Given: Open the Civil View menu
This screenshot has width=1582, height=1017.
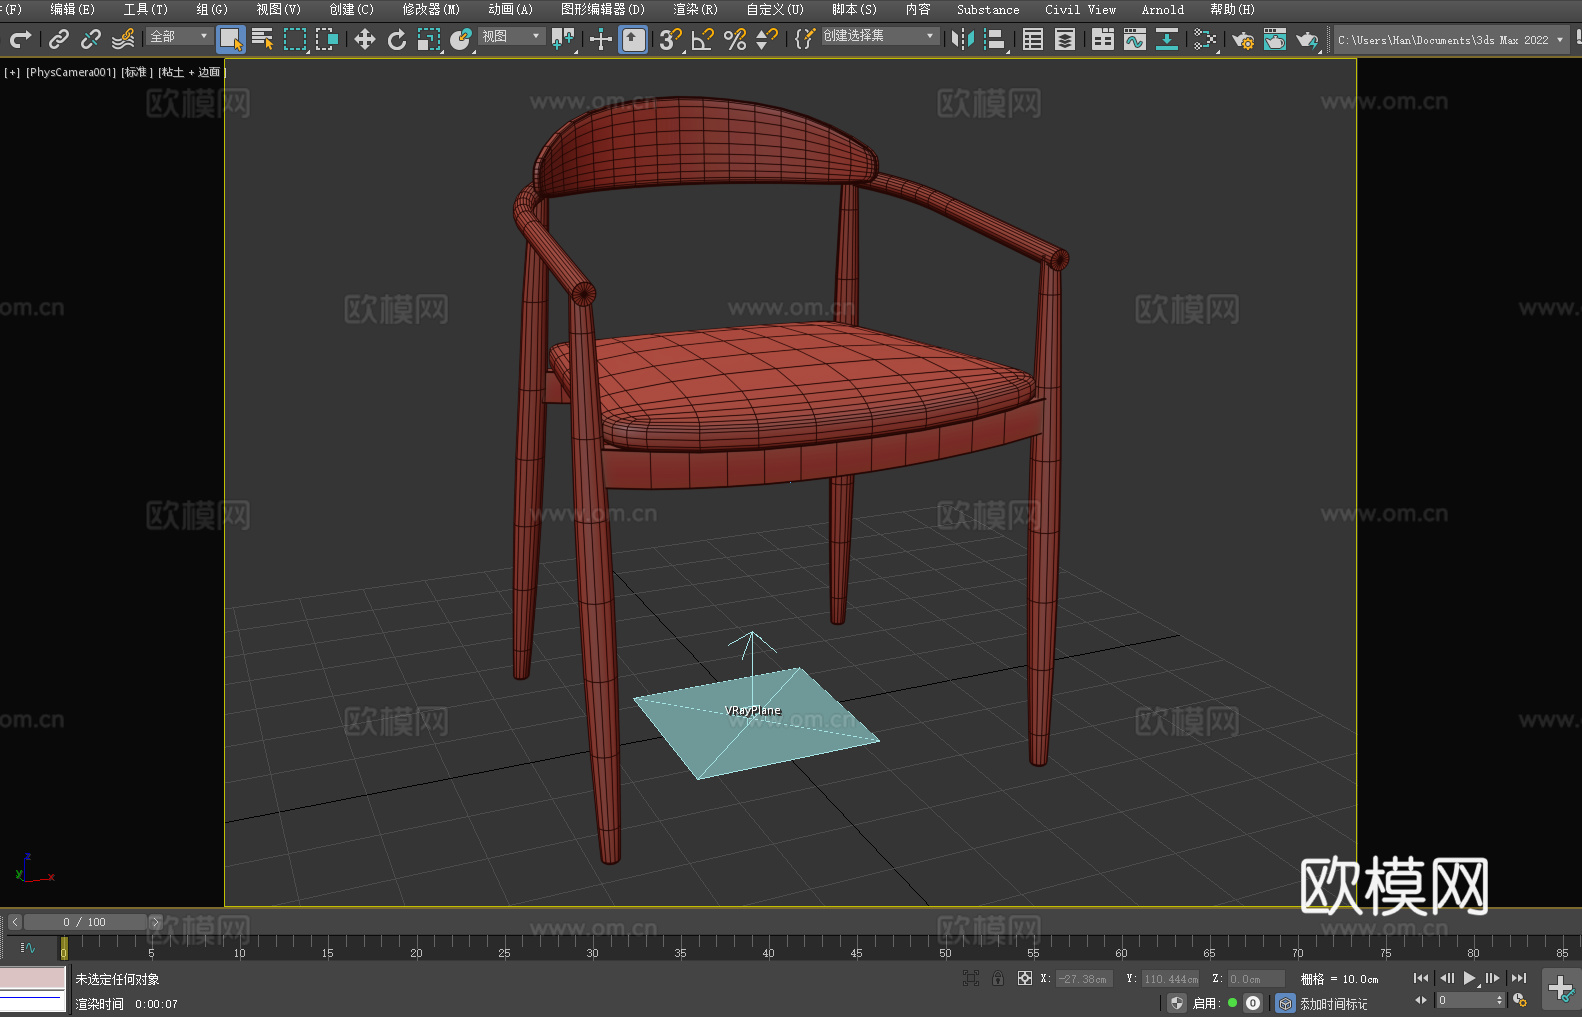Looking at the screenshot, I should 1080,9.
